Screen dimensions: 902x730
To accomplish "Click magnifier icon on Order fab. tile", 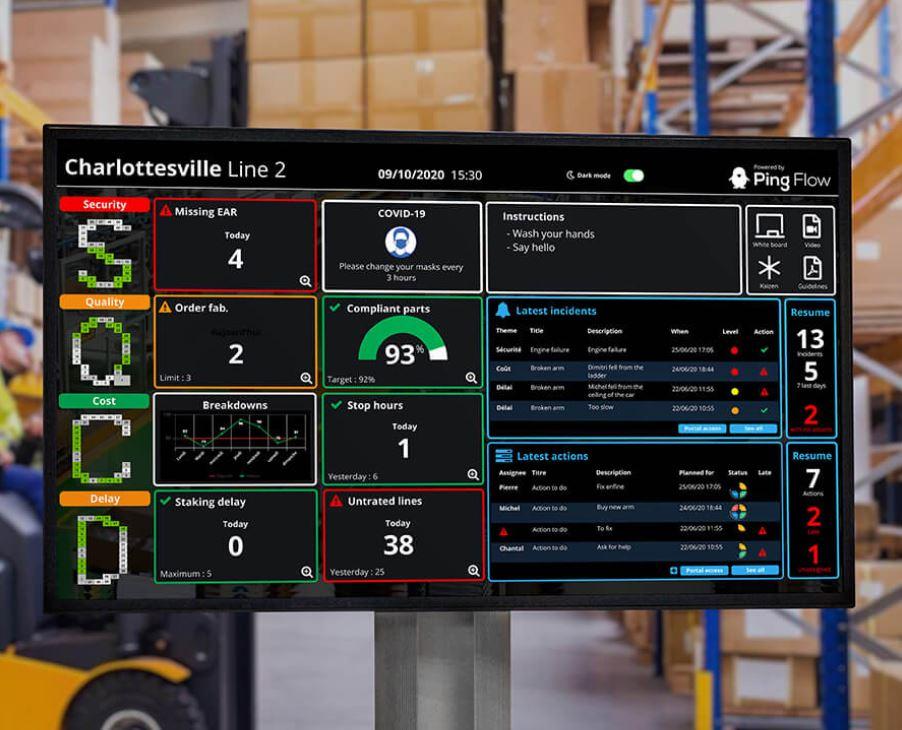I will tap(307, 378).
